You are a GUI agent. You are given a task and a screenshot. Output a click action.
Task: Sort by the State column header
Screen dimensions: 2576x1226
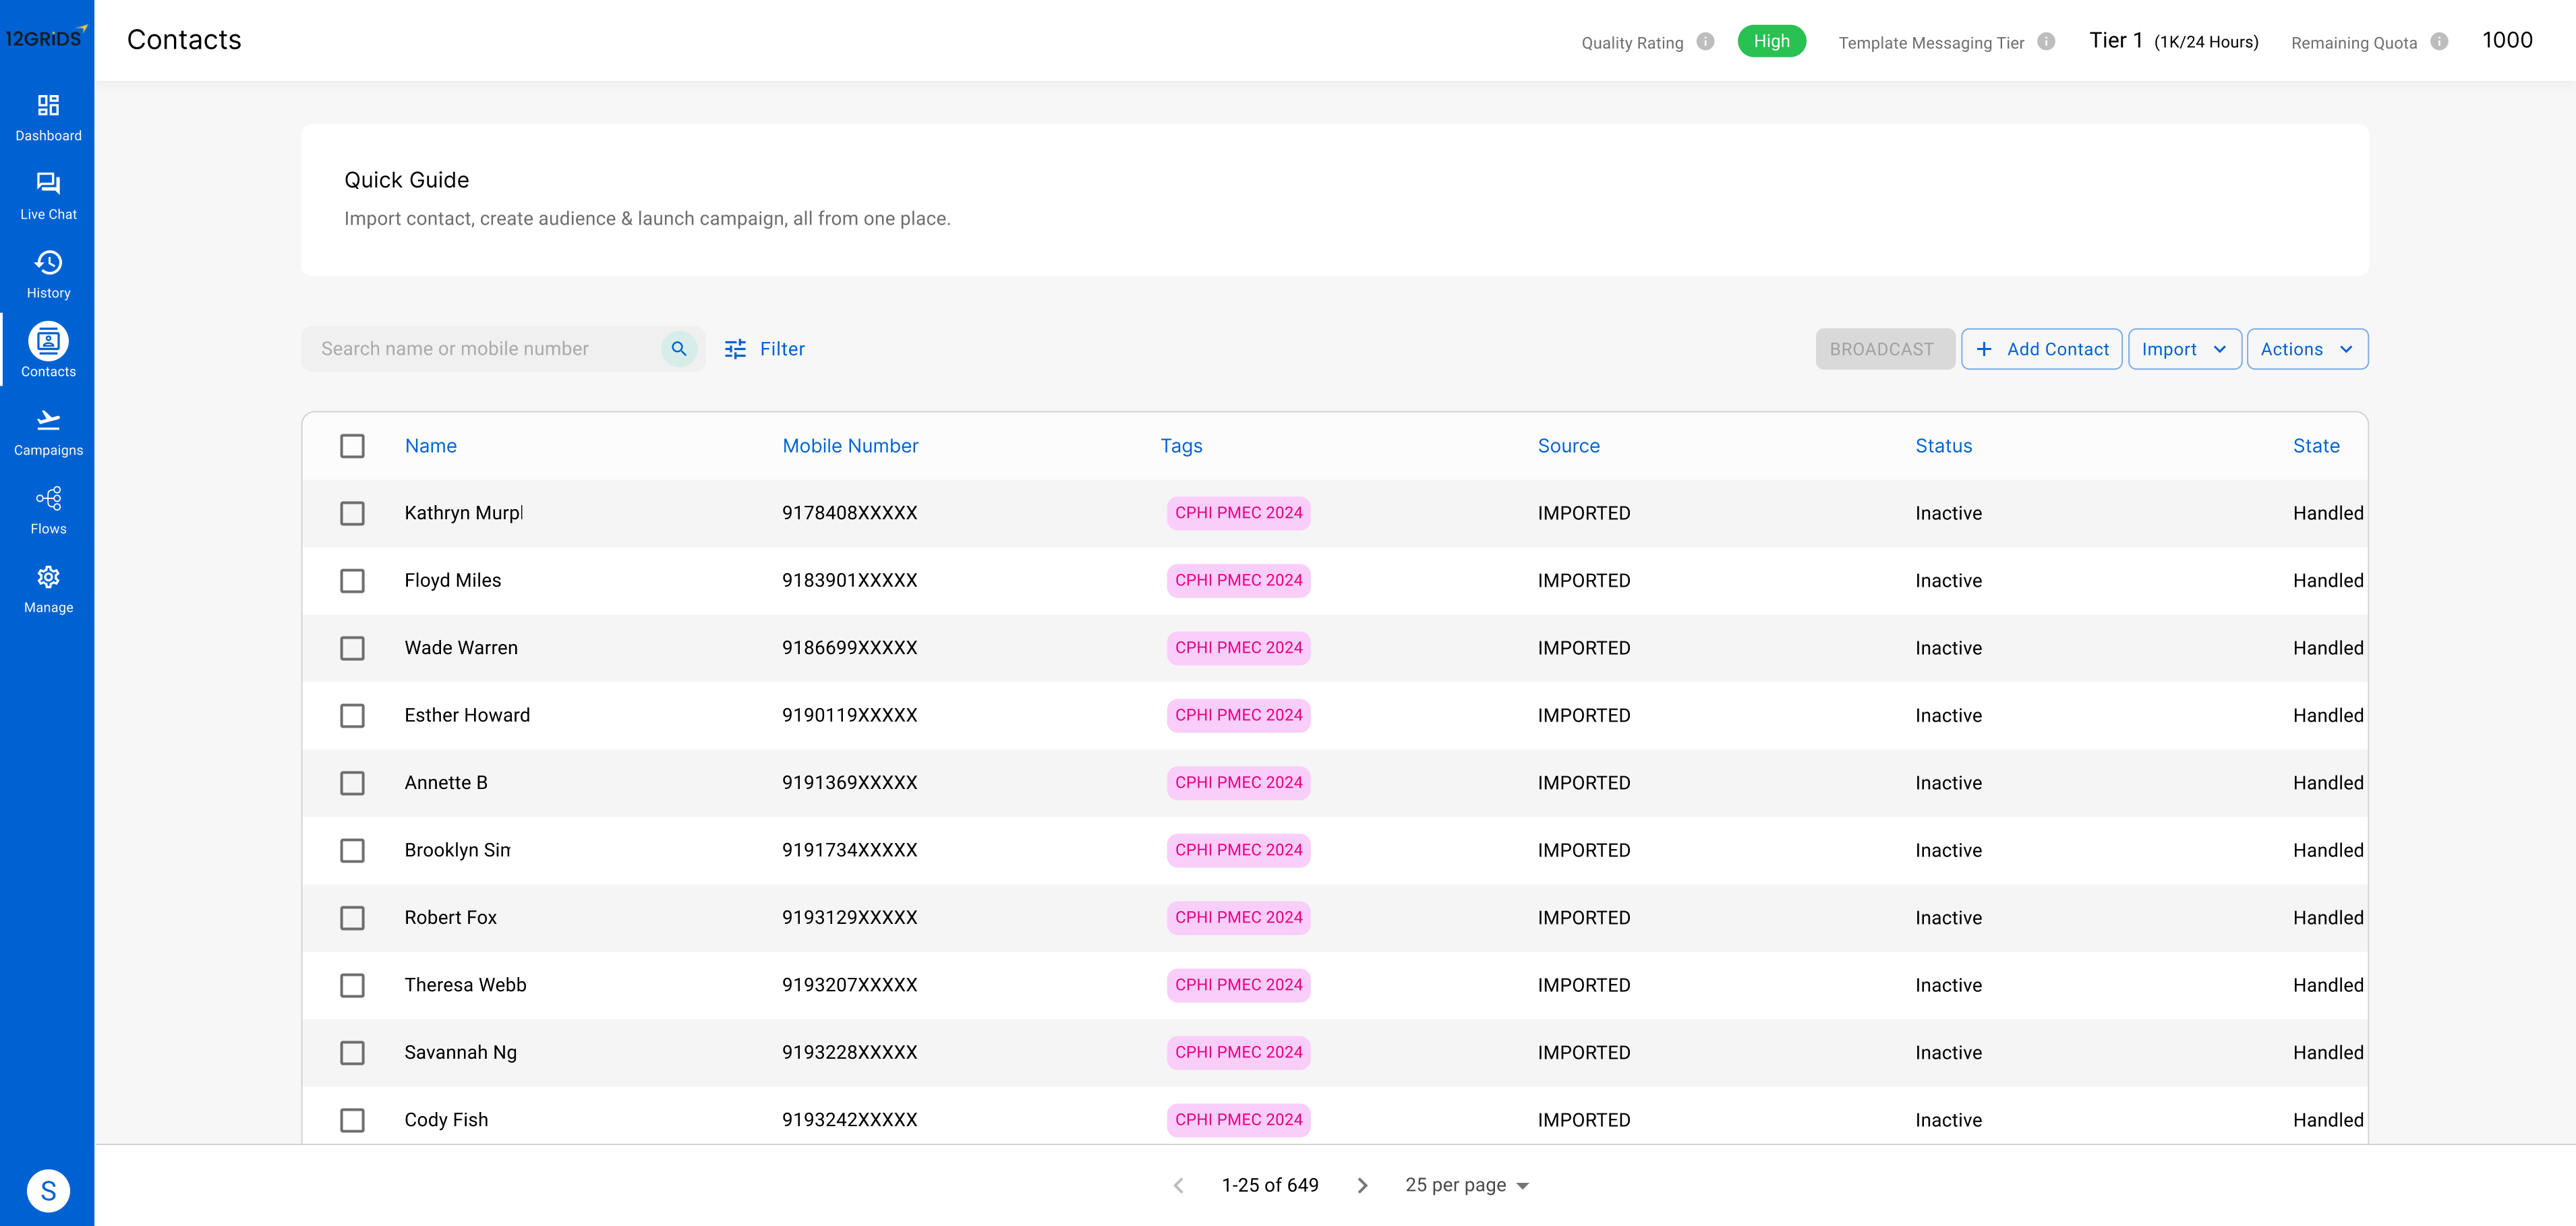coord(2316,446)
